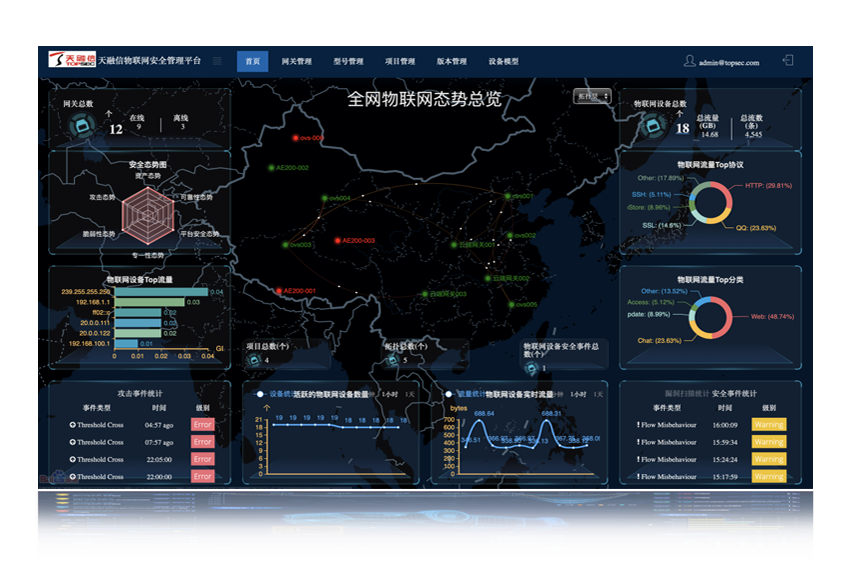Select the red ovs-006 node on the map

coord(295,138)
